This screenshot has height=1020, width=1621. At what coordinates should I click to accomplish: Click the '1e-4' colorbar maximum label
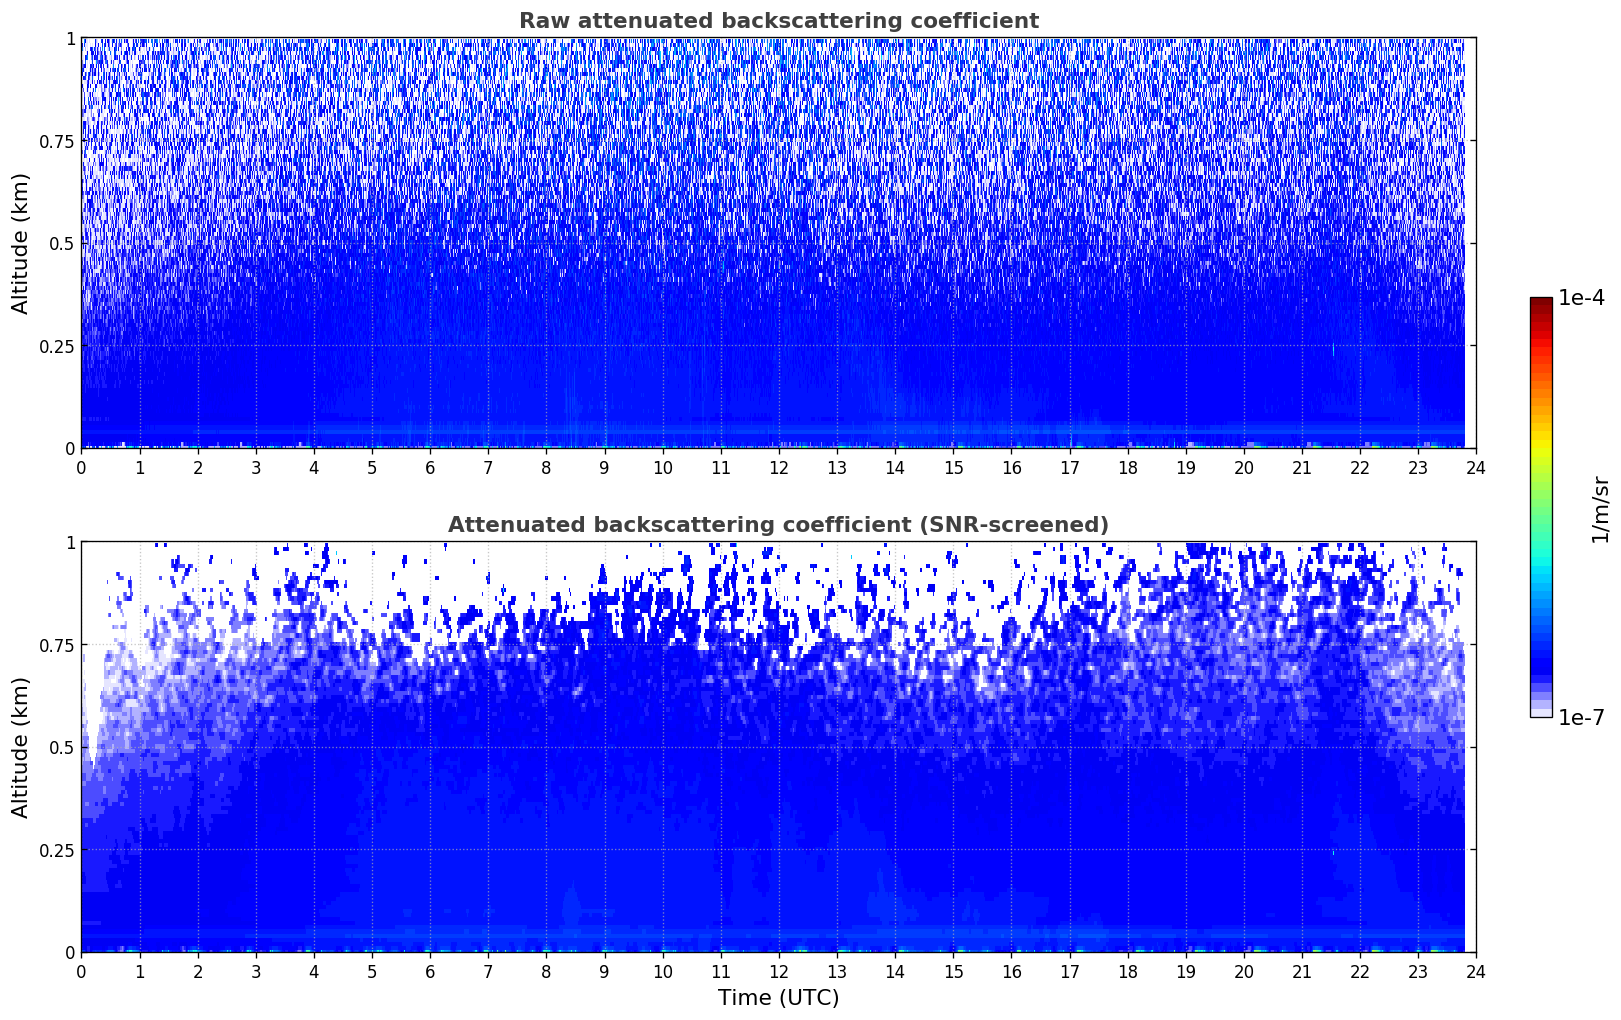1581,298
